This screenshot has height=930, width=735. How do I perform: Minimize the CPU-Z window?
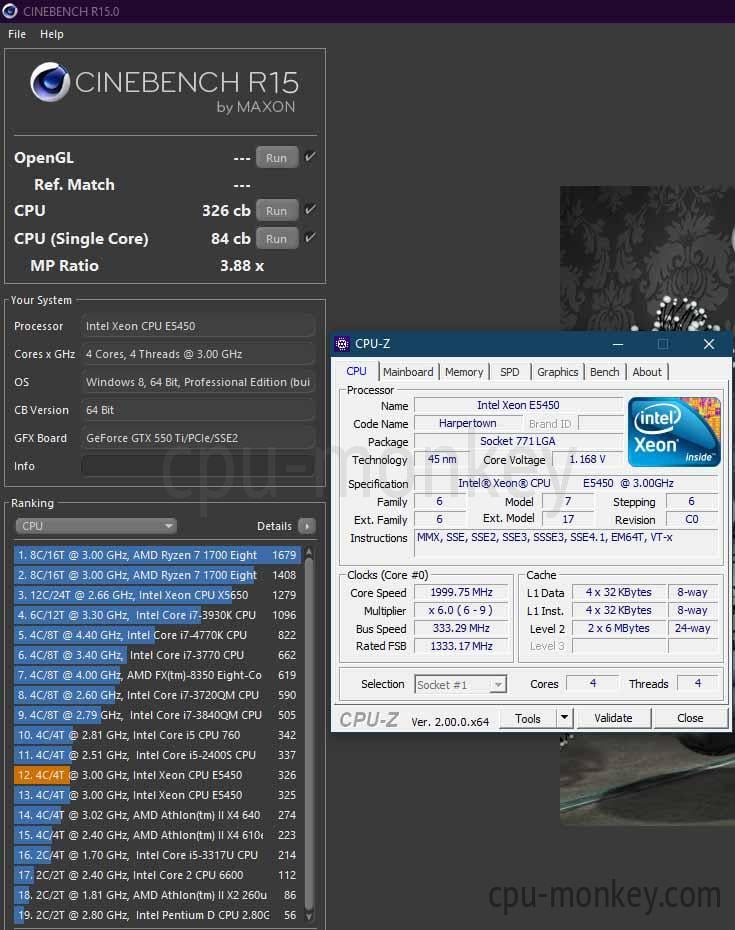618,344
